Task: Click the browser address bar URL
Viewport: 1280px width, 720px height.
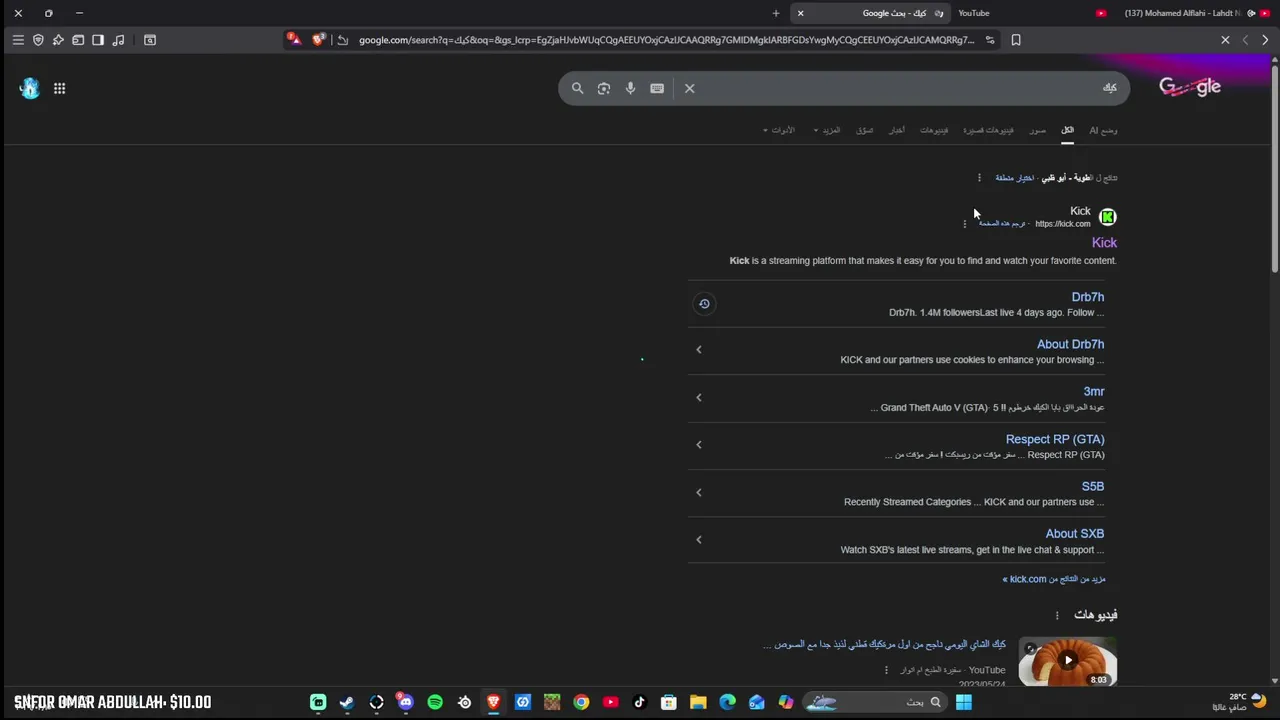Action: pyautogui.click(x=666, y=40)
